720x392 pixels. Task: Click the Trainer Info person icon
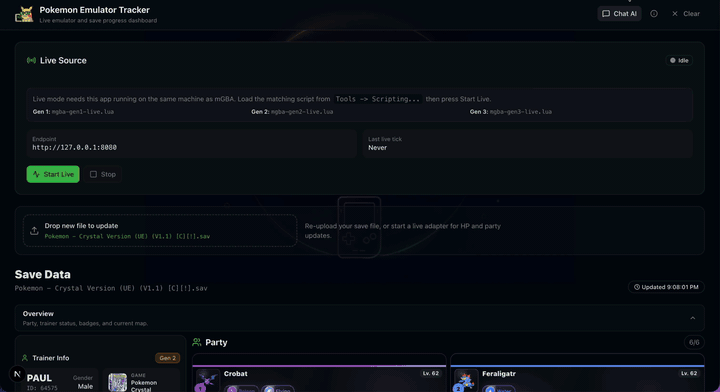(25, 358)
